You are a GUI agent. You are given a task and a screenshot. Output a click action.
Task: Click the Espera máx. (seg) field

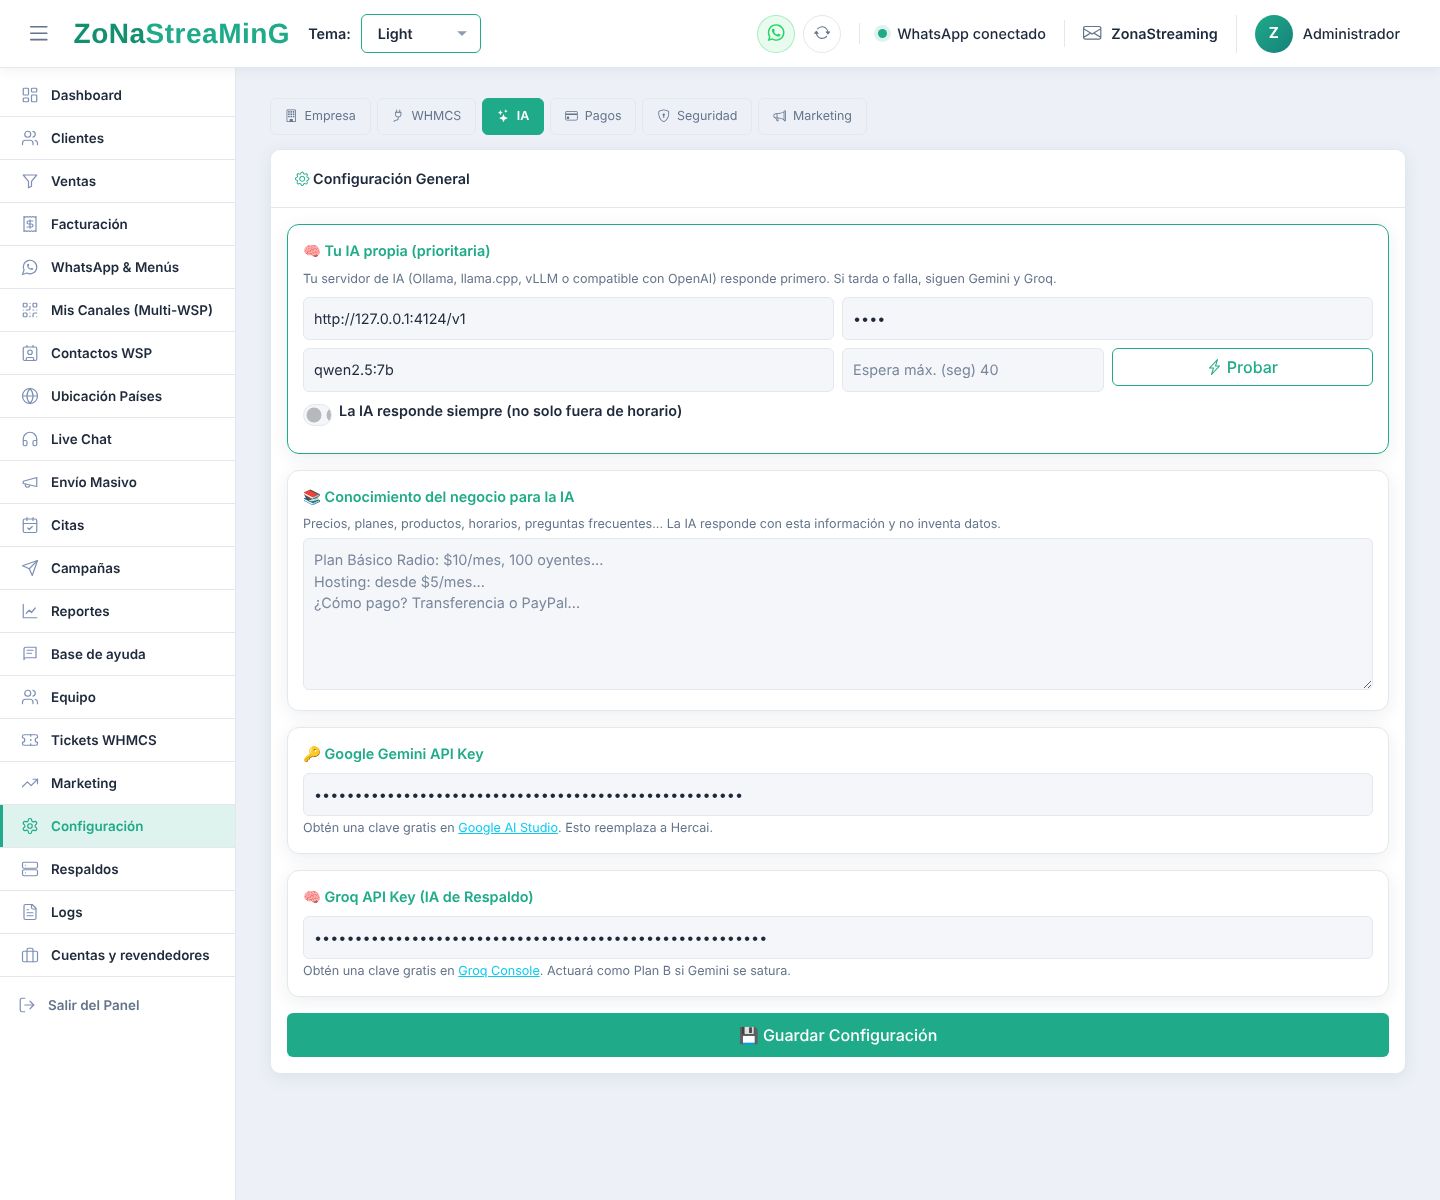(x=973, y=370)
